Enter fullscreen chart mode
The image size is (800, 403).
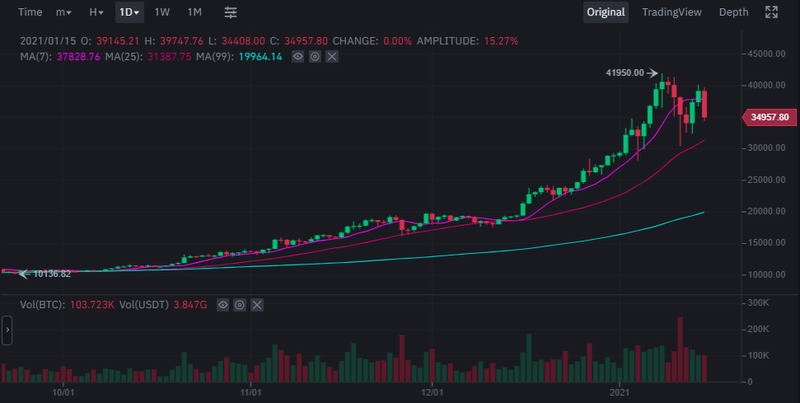[x=771, y=12]
